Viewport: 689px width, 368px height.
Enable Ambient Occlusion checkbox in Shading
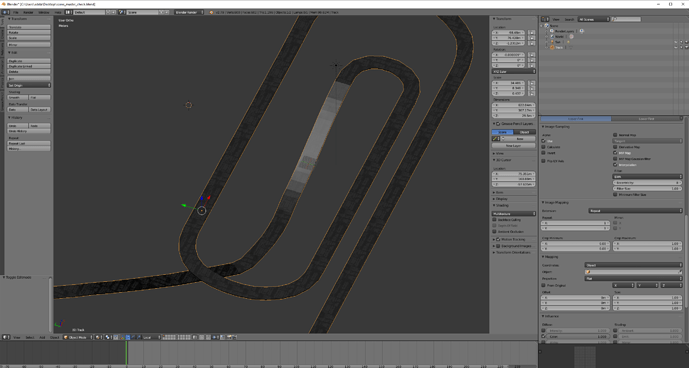pos(494,231)
